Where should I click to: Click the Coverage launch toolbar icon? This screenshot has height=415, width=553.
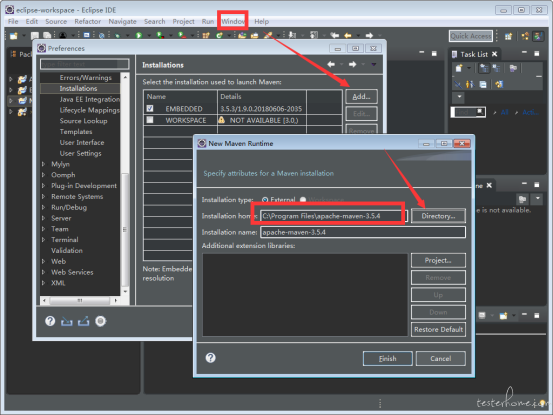160,35
